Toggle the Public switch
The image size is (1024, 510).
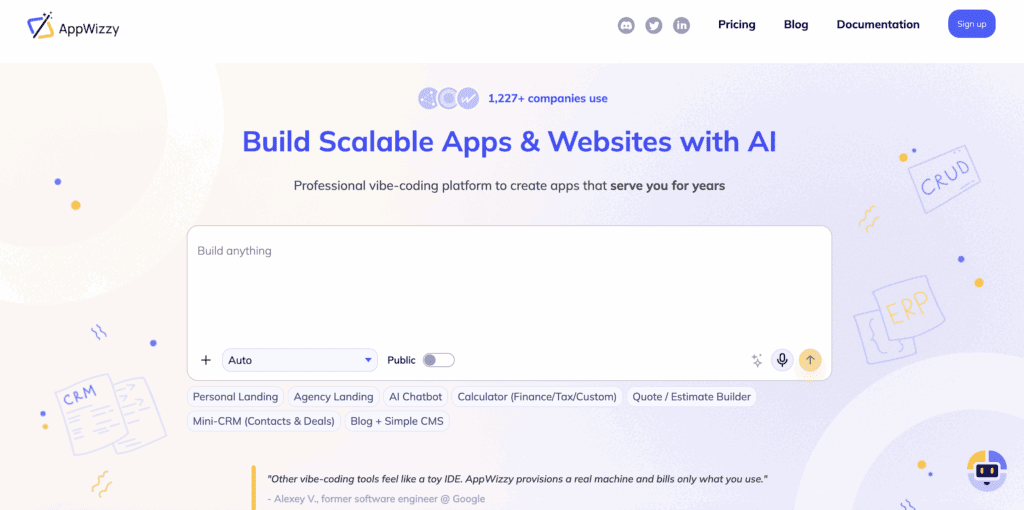pos(438,360)
